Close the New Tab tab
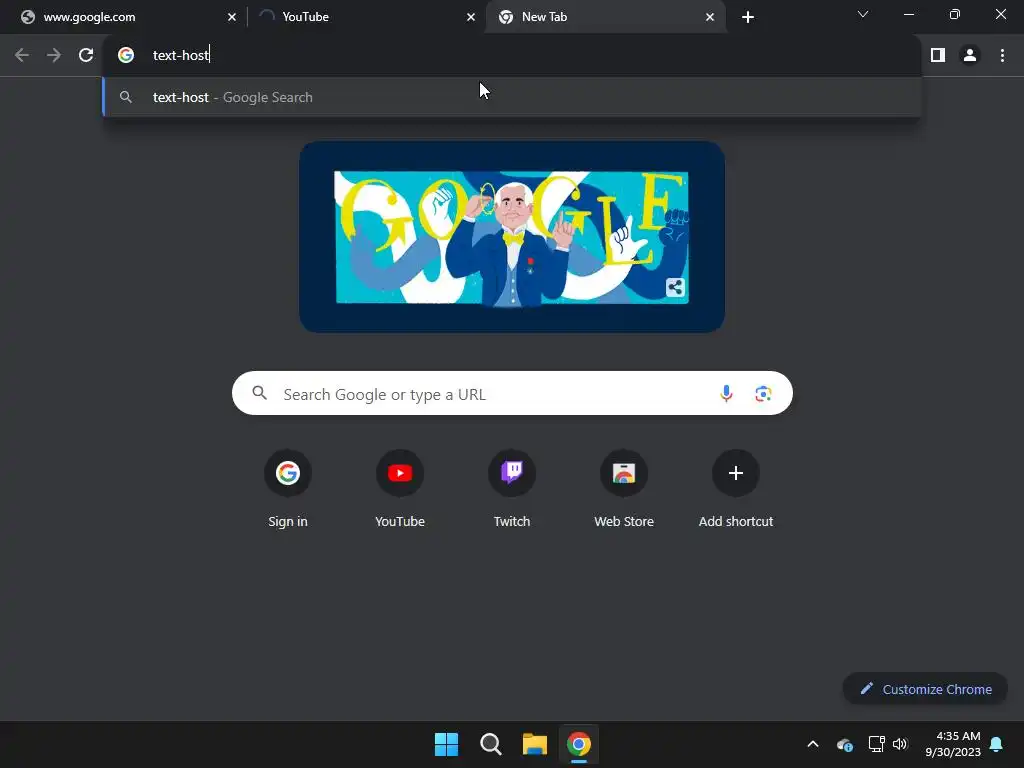 tap(710, 17)
